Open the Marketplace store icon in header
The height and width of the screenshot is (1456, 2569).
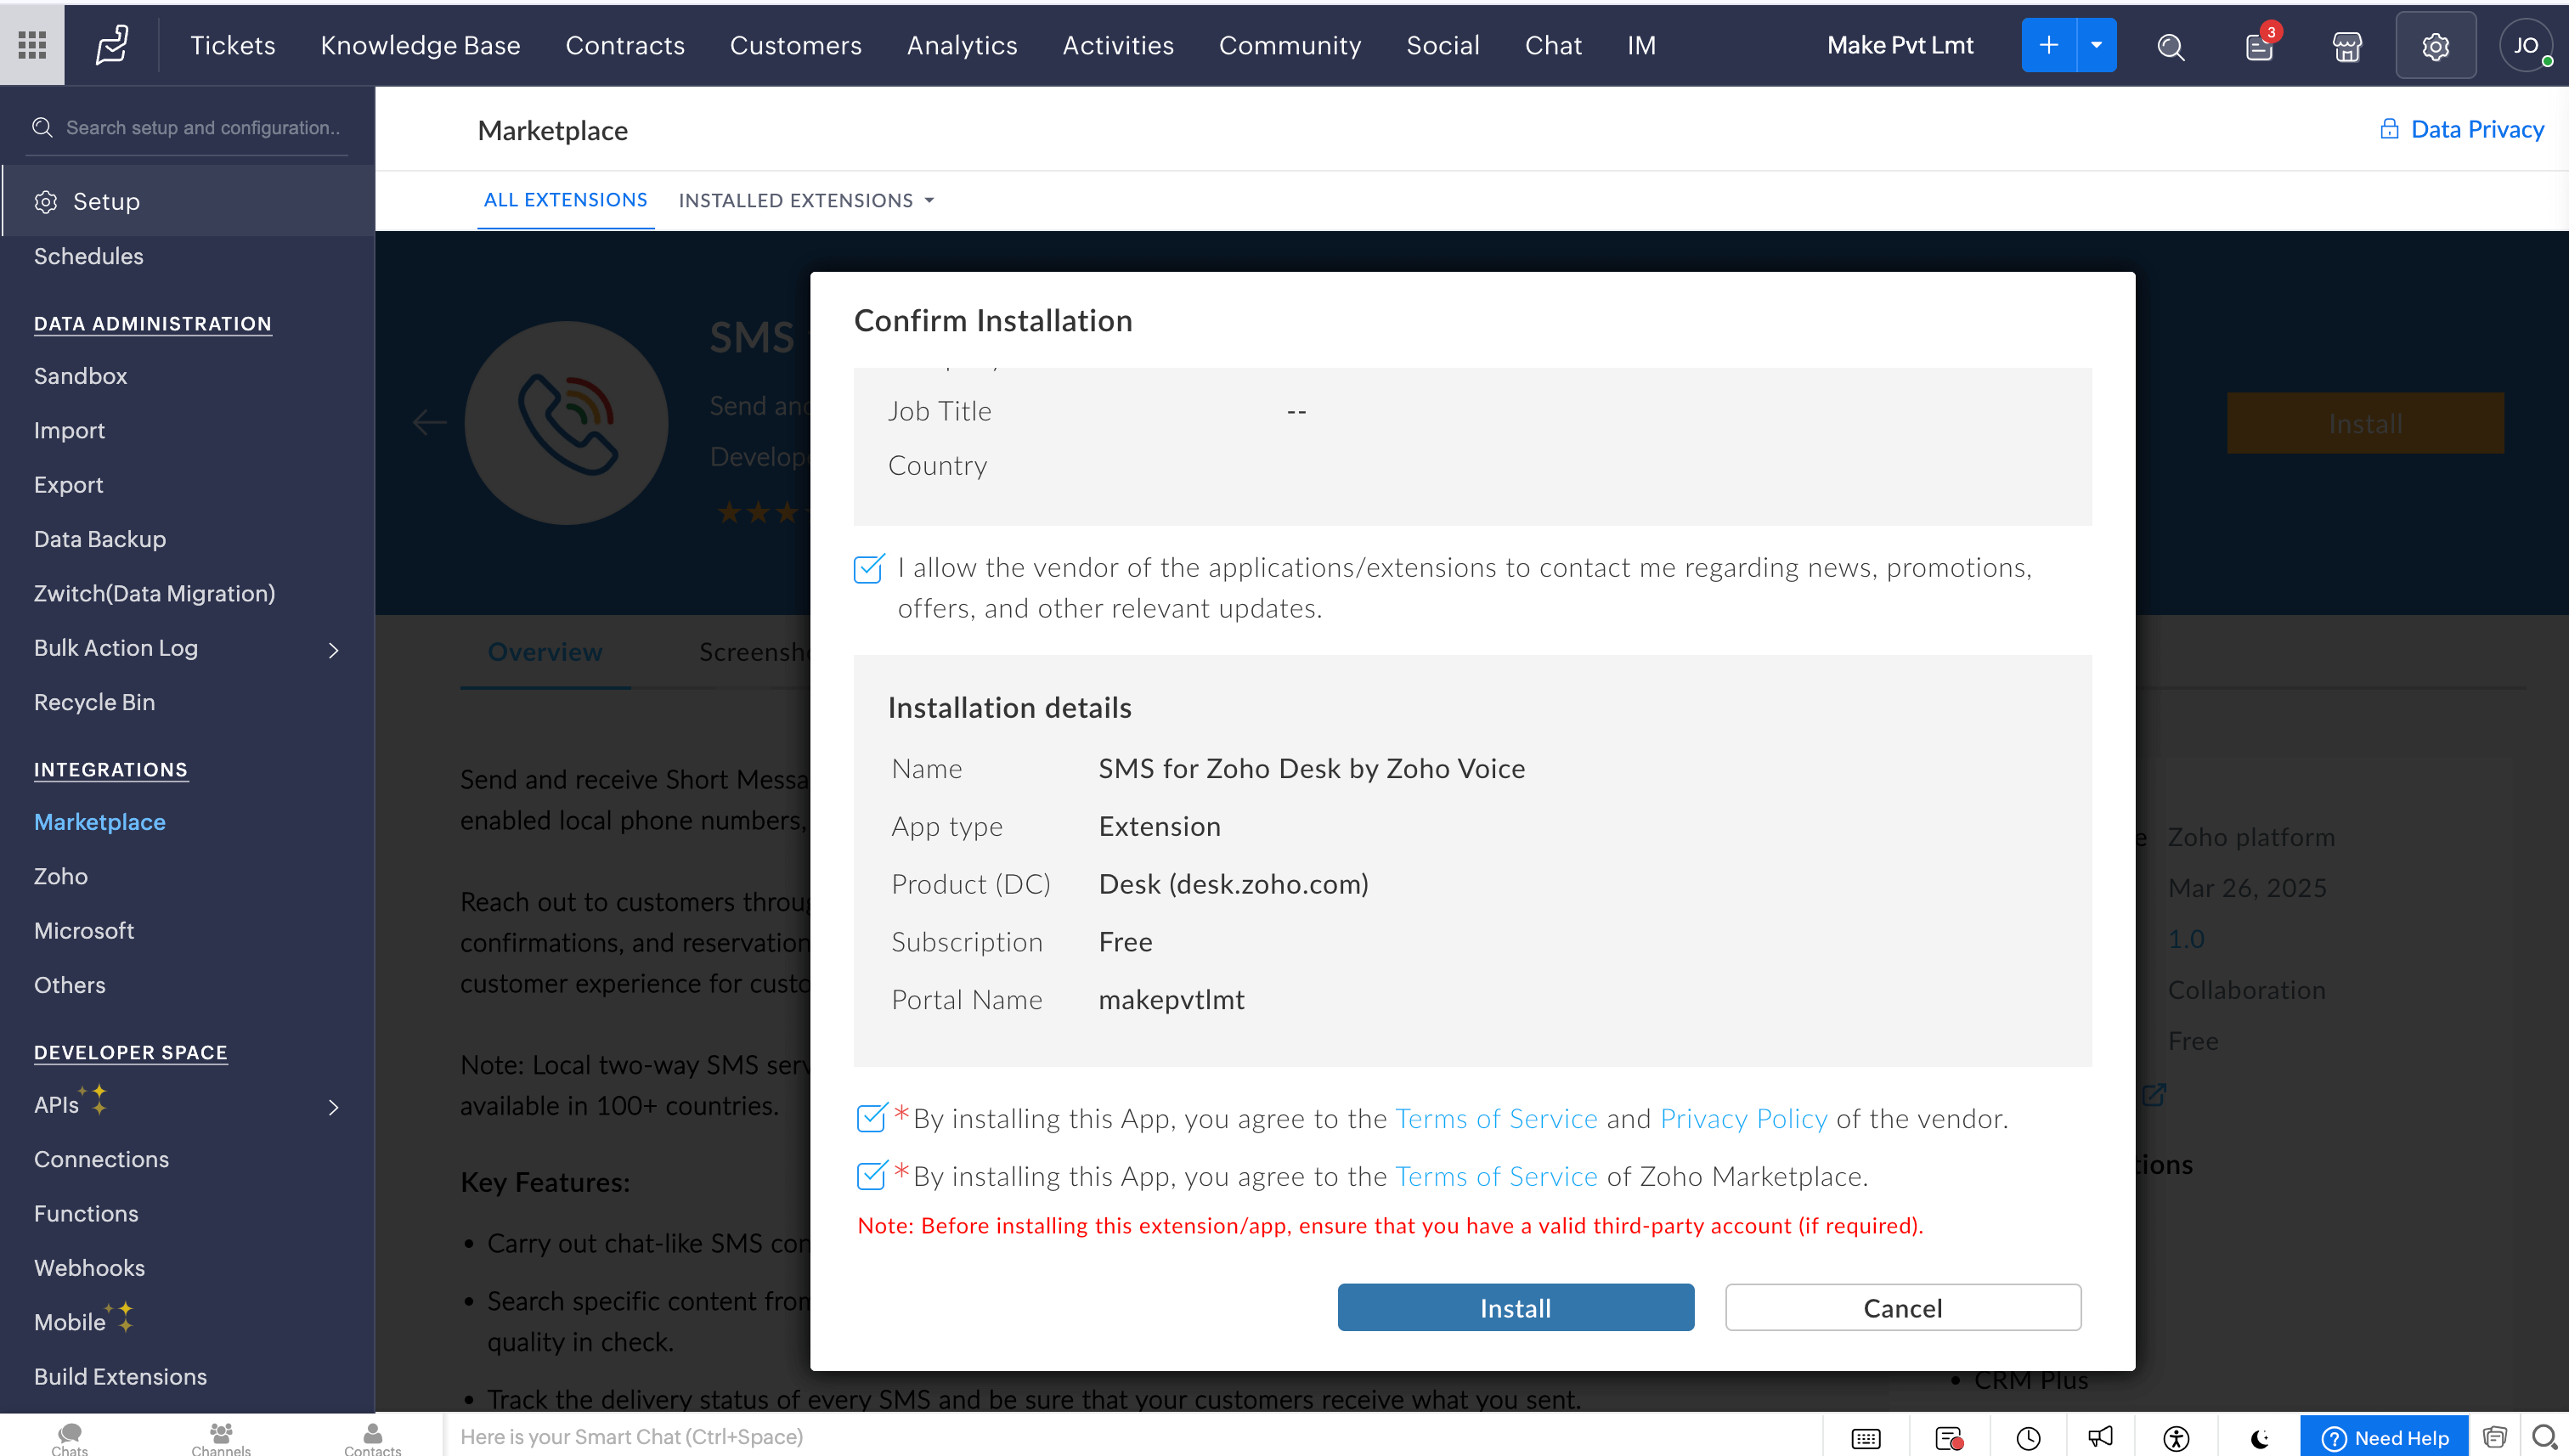(2346, 46)
